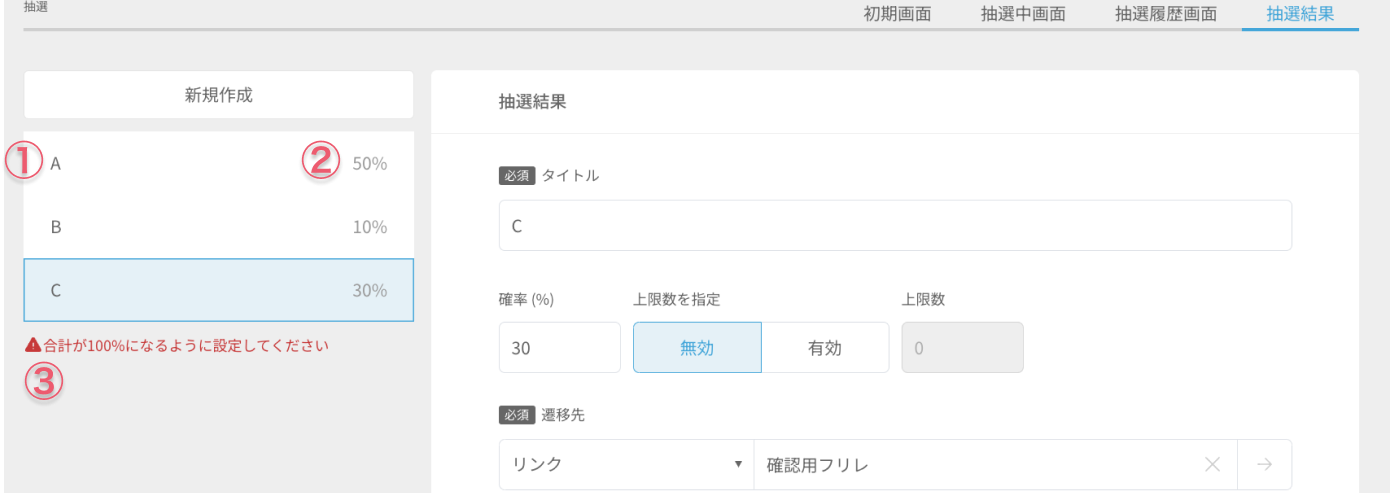Select result item B with 10%

point(218,227)
